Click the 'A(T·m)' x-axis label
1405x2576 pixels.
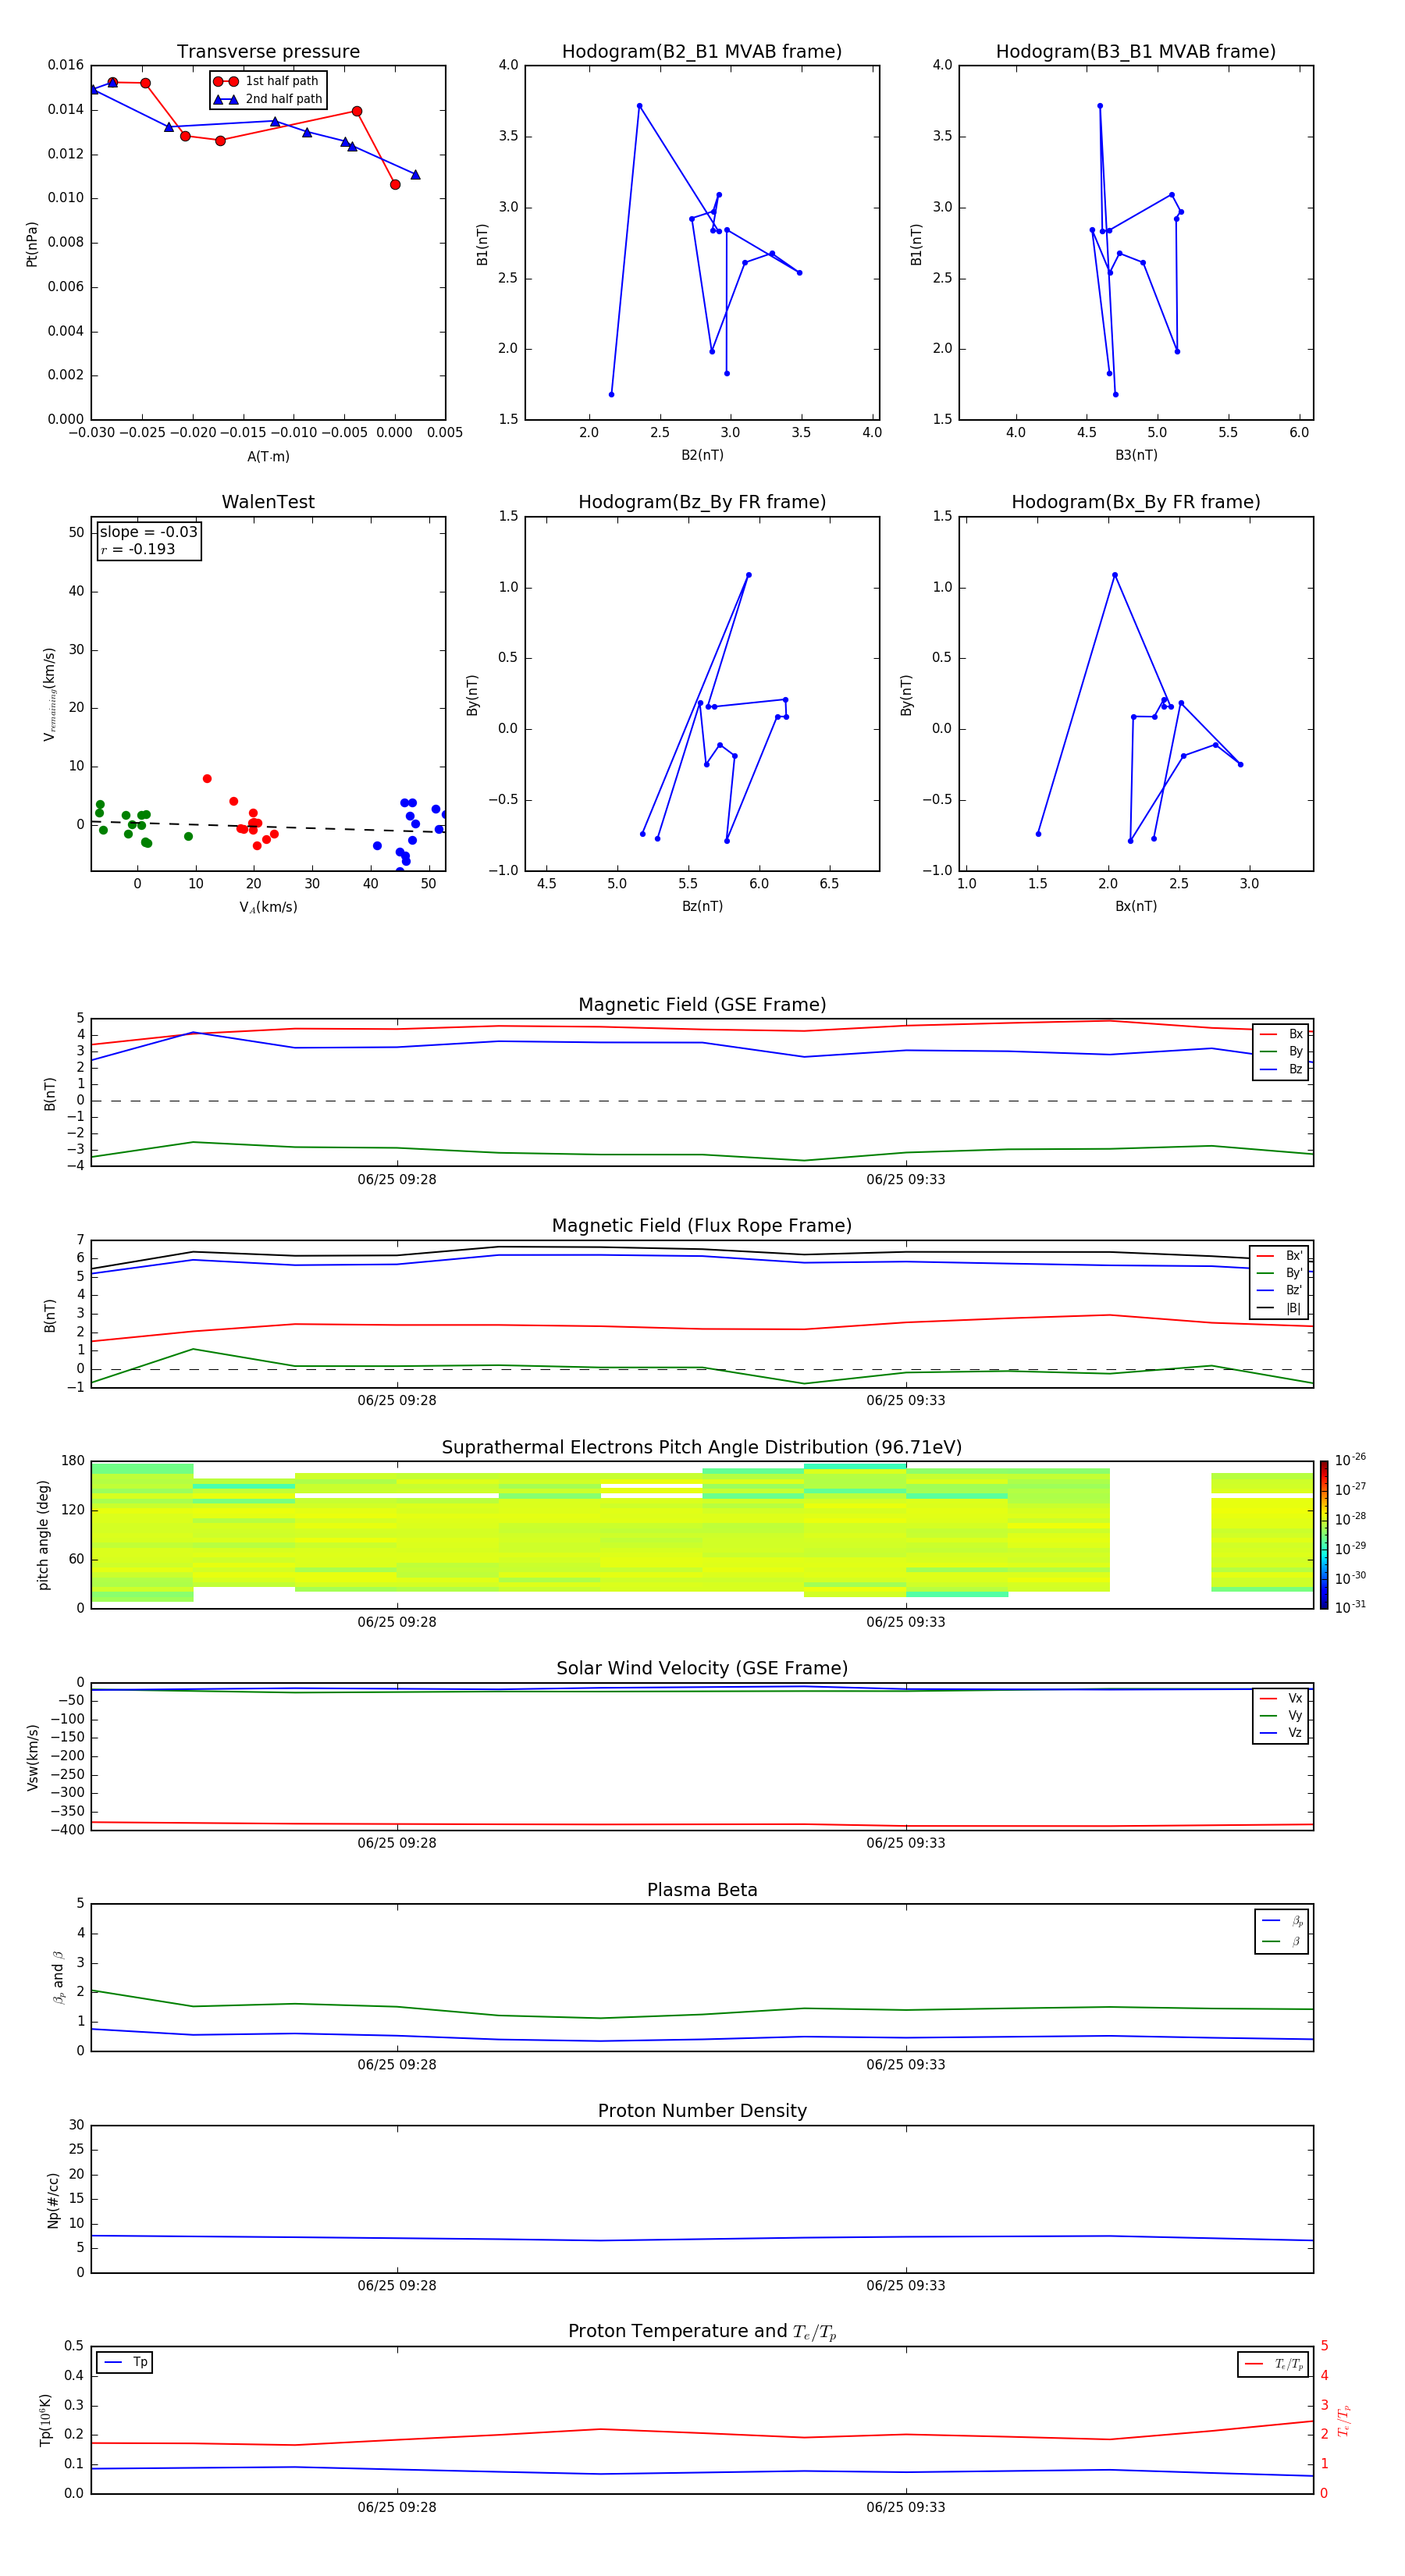(x=268, y=457)
